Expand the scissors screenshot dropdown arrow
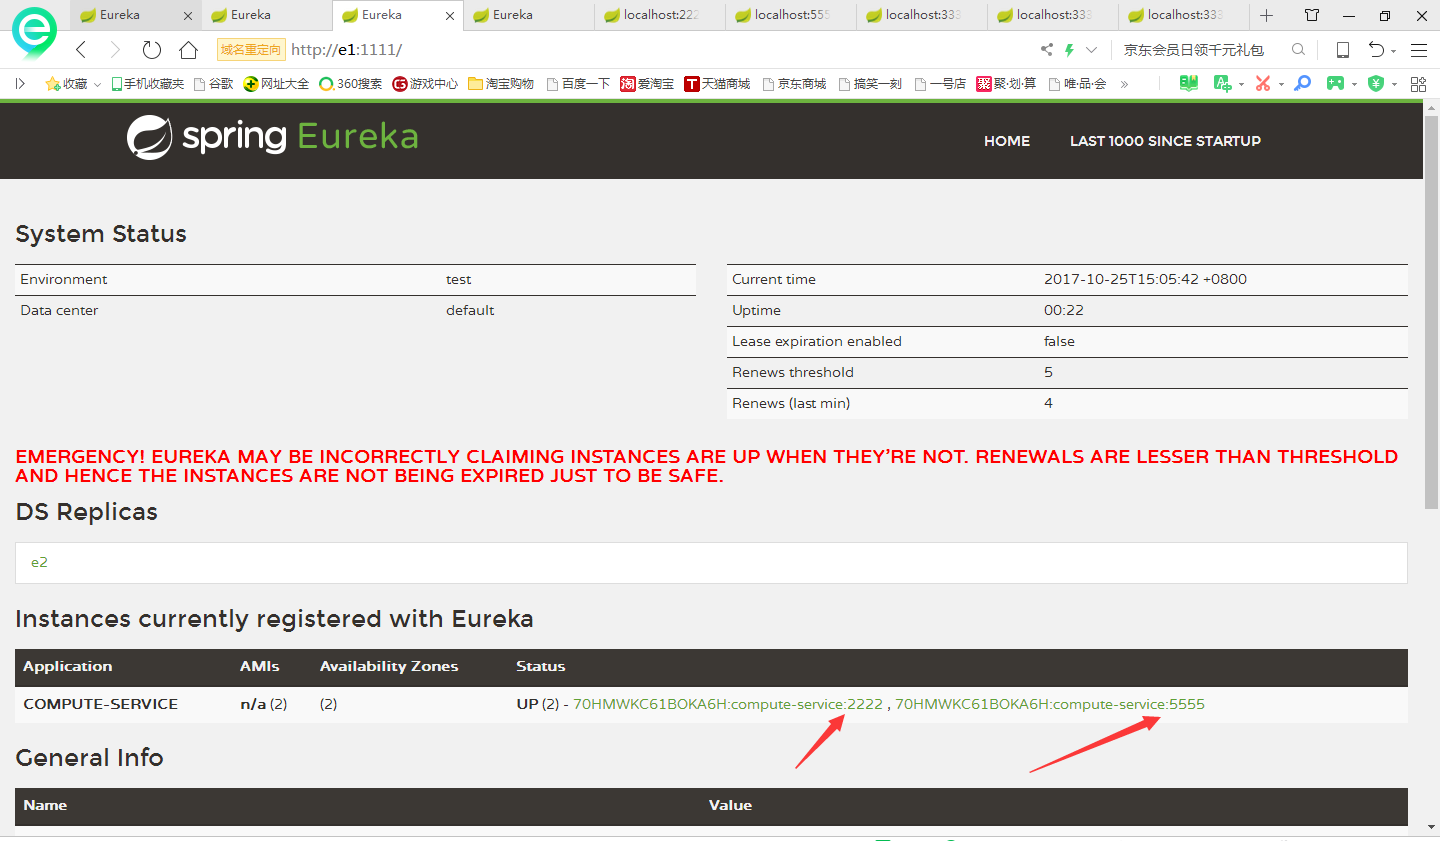The height and width of the screenshot is (841, 1440). [x=1281, y=85]
